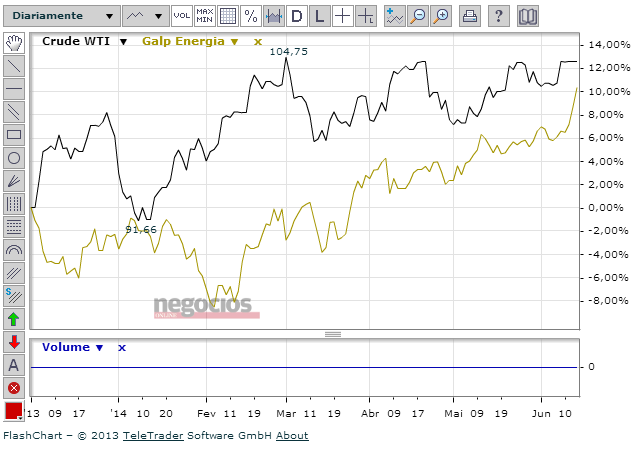
Task: Select the S speed lines tool
Action: pyautogui.click(x=14, y=296)
